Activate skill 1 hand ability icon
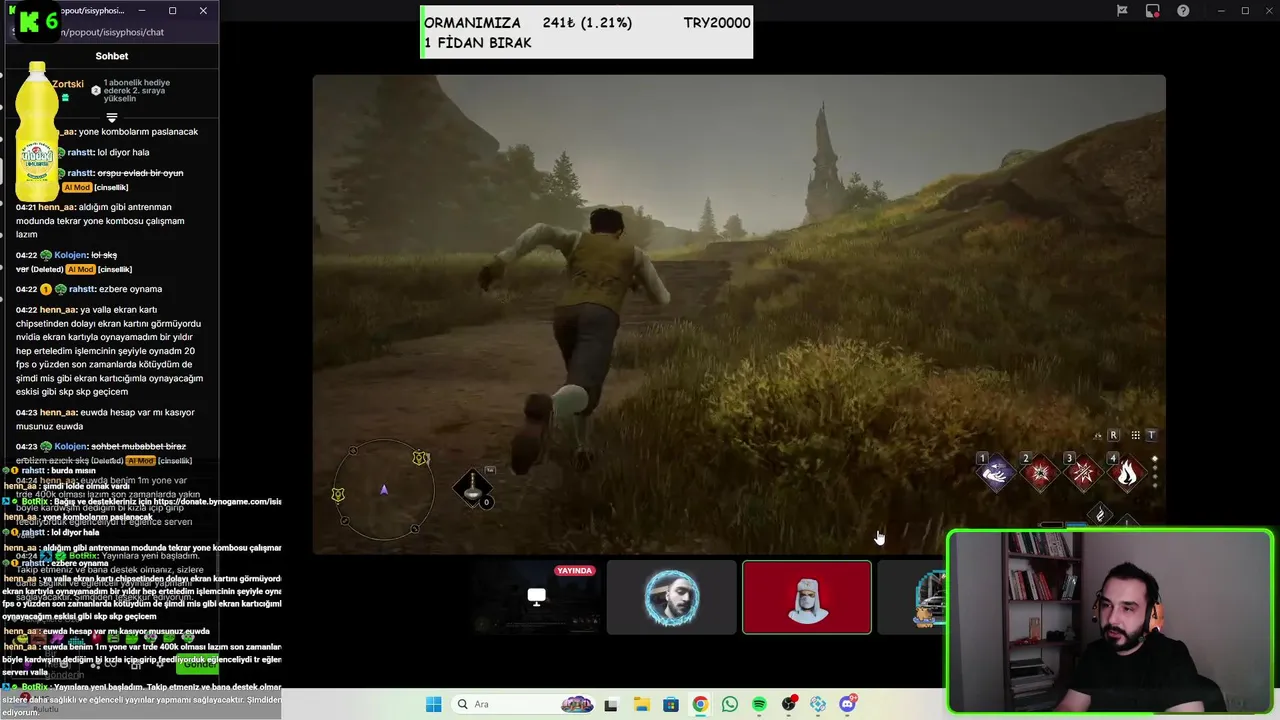Image resolution: width=1280 pixels, height=720 pixels. pyautogui.click(x=995, y=472)
